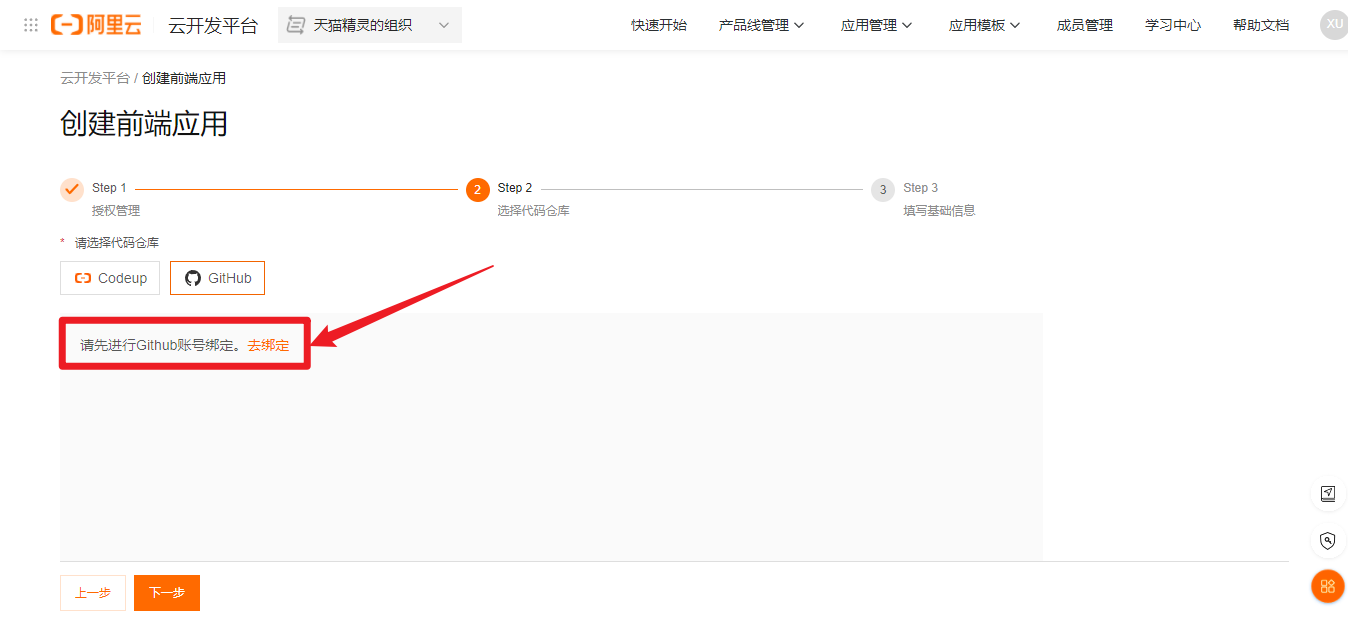Click the 填写基础信息 step label

click(x=939, y=211)
